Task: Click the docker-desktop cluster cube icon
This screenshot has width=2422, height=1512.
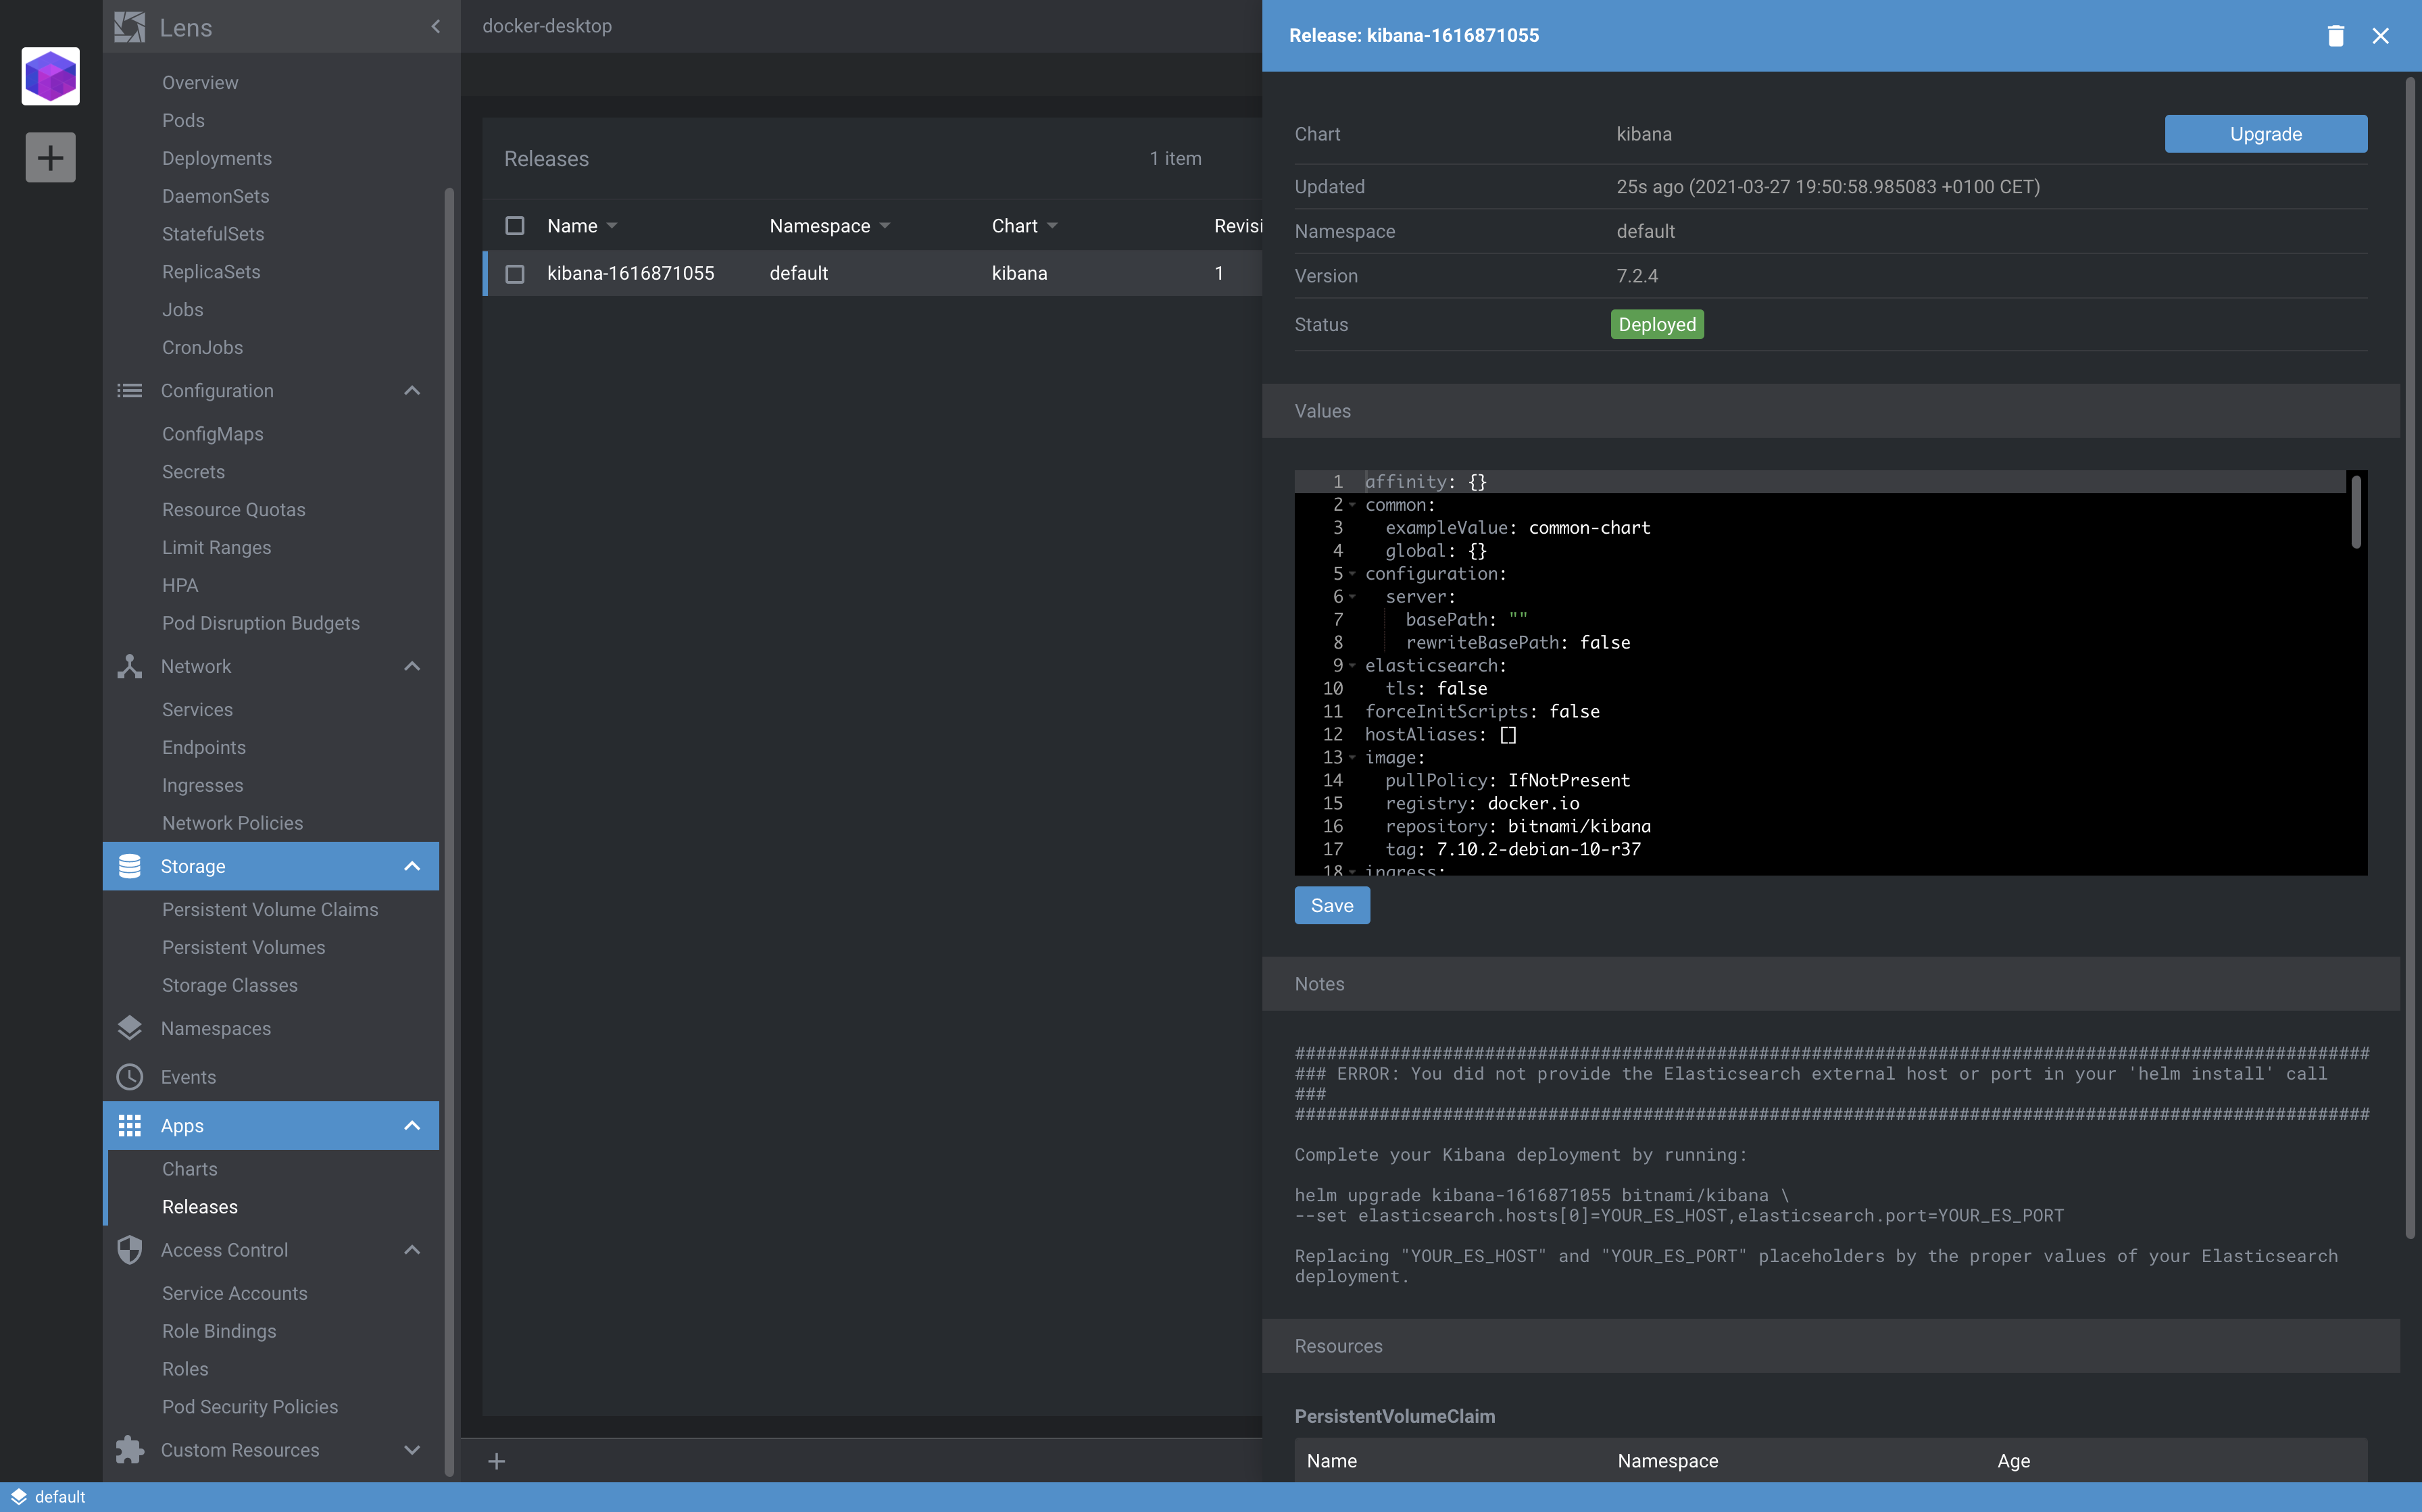Action: tap(50, 76)
